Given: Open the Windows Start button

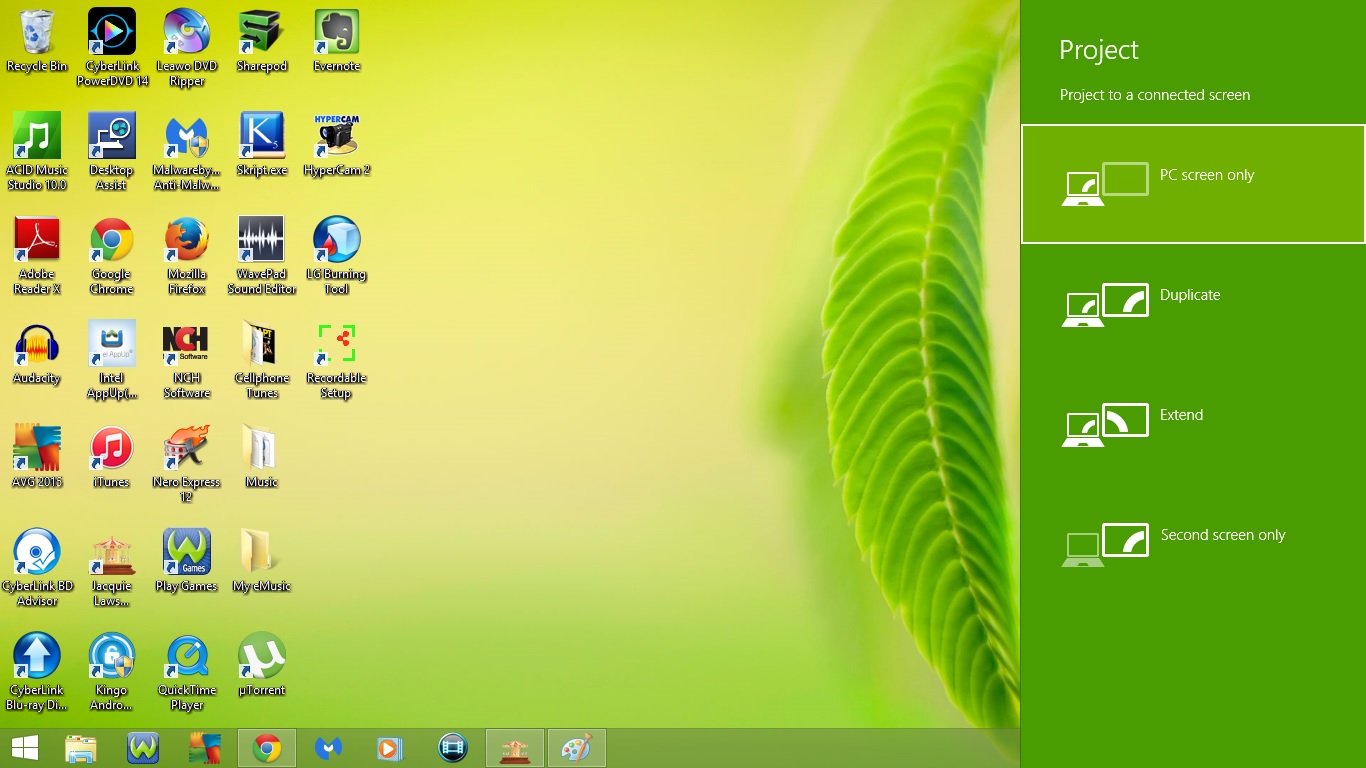Looking at the screenshot, I should 25,748.
